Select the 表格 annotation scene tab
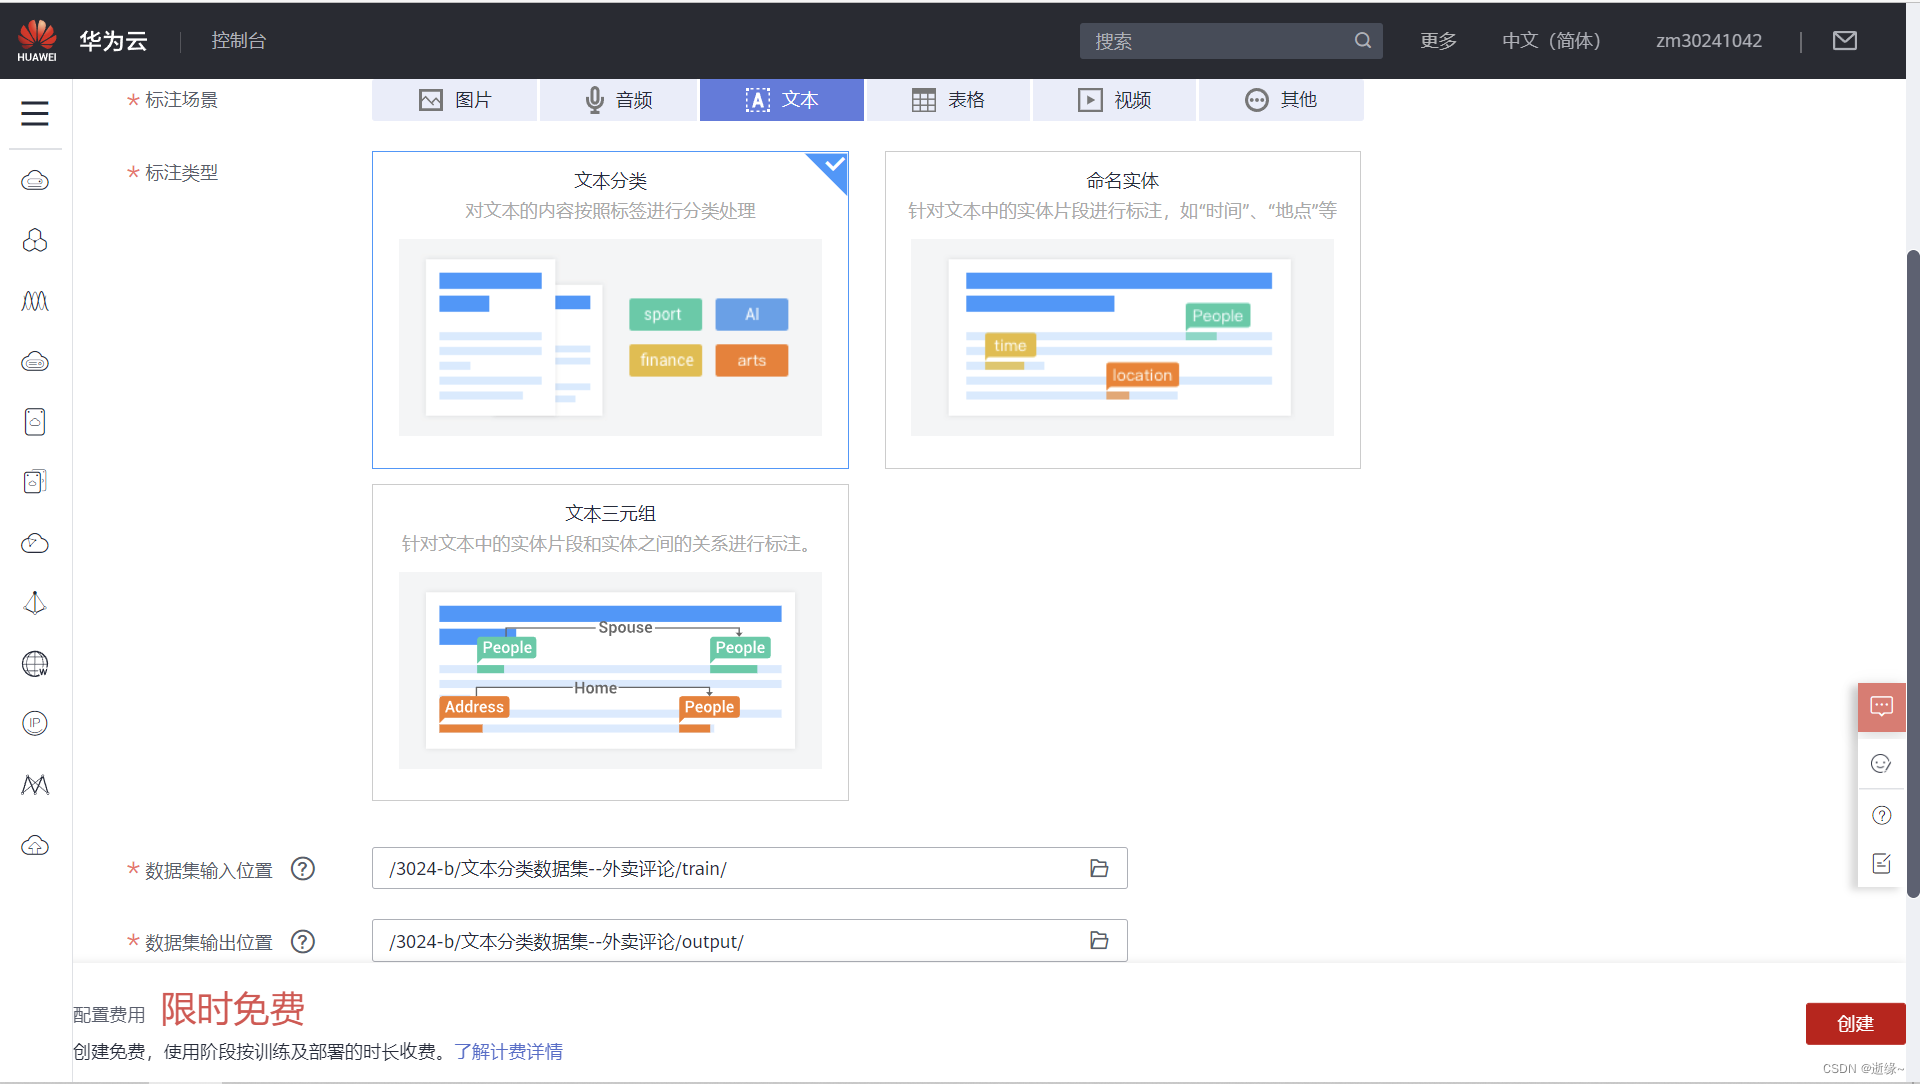 [948, 100]
